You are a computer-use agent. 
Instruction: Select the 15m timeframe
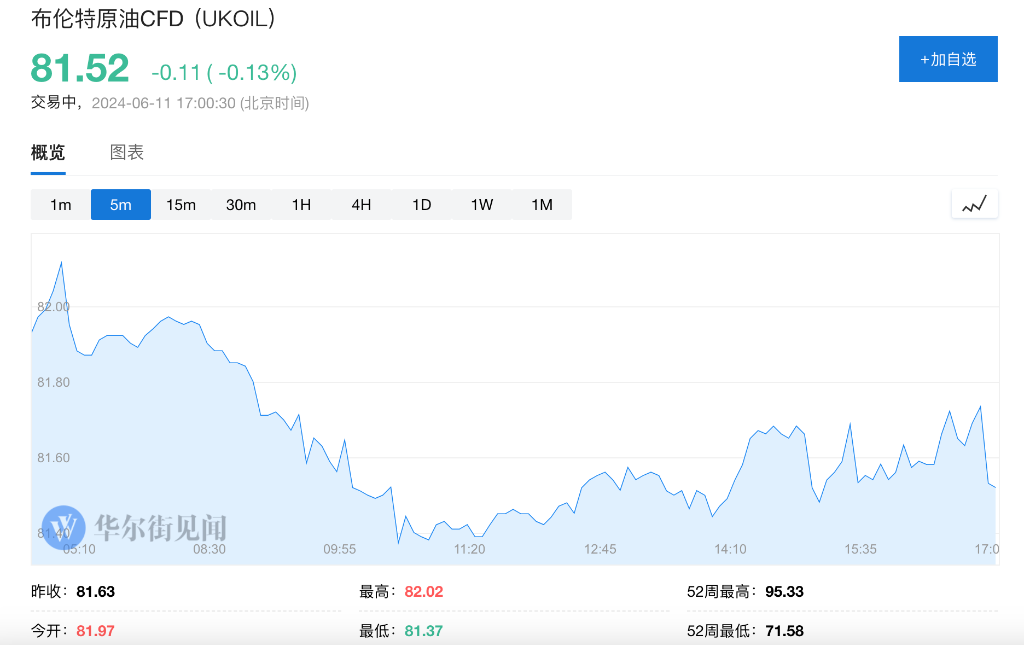coord(181,204)
